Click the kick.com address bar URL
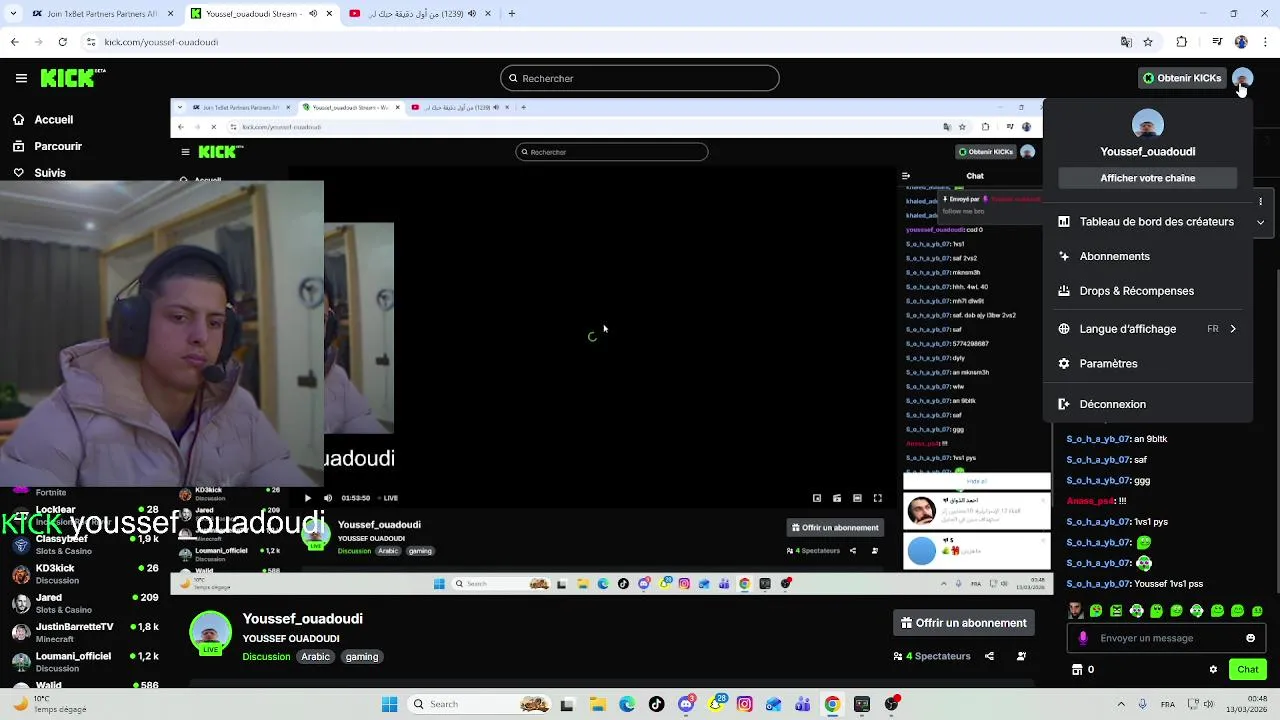 click(x=161, y=42)
